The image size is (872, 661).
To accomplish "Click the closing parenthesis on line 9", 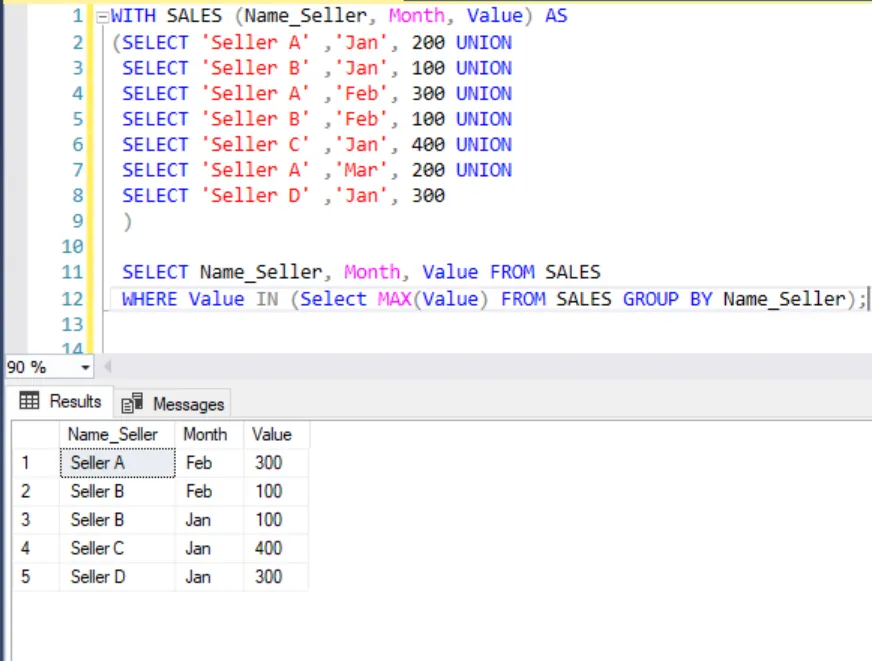I will (128, 221).
